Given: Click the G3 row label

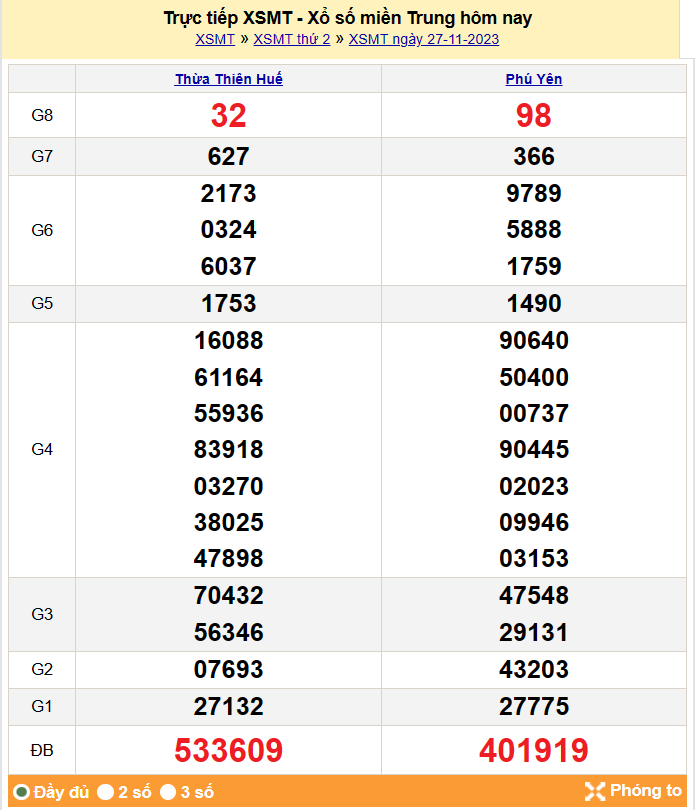Looking at the screenshot, I should [42, 614].
